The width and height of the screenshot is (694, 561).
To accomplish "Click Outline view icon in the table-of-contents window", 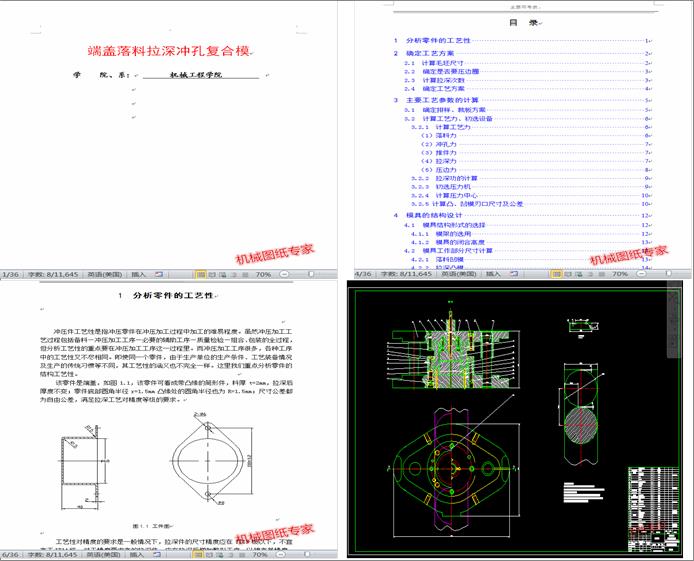I will coord(590,274).
